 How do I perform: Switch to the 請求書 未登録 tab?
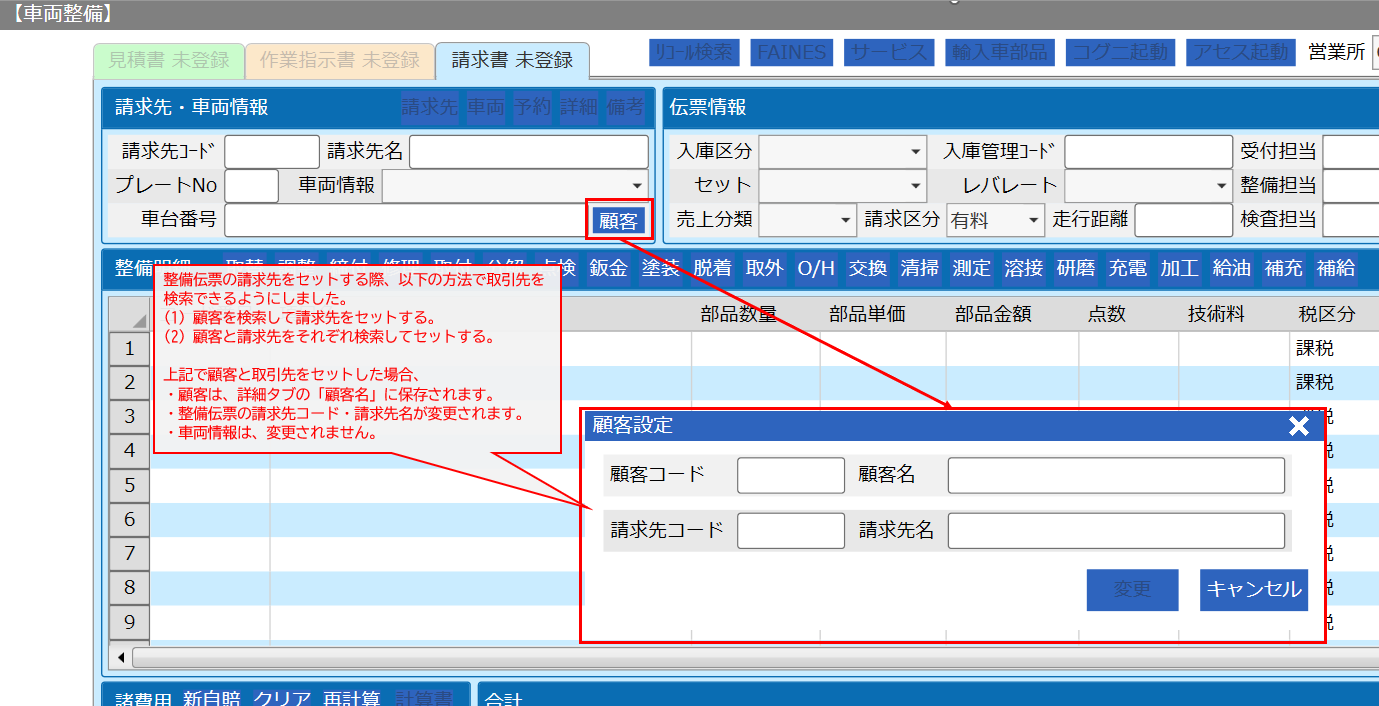(x=512, y=60)
